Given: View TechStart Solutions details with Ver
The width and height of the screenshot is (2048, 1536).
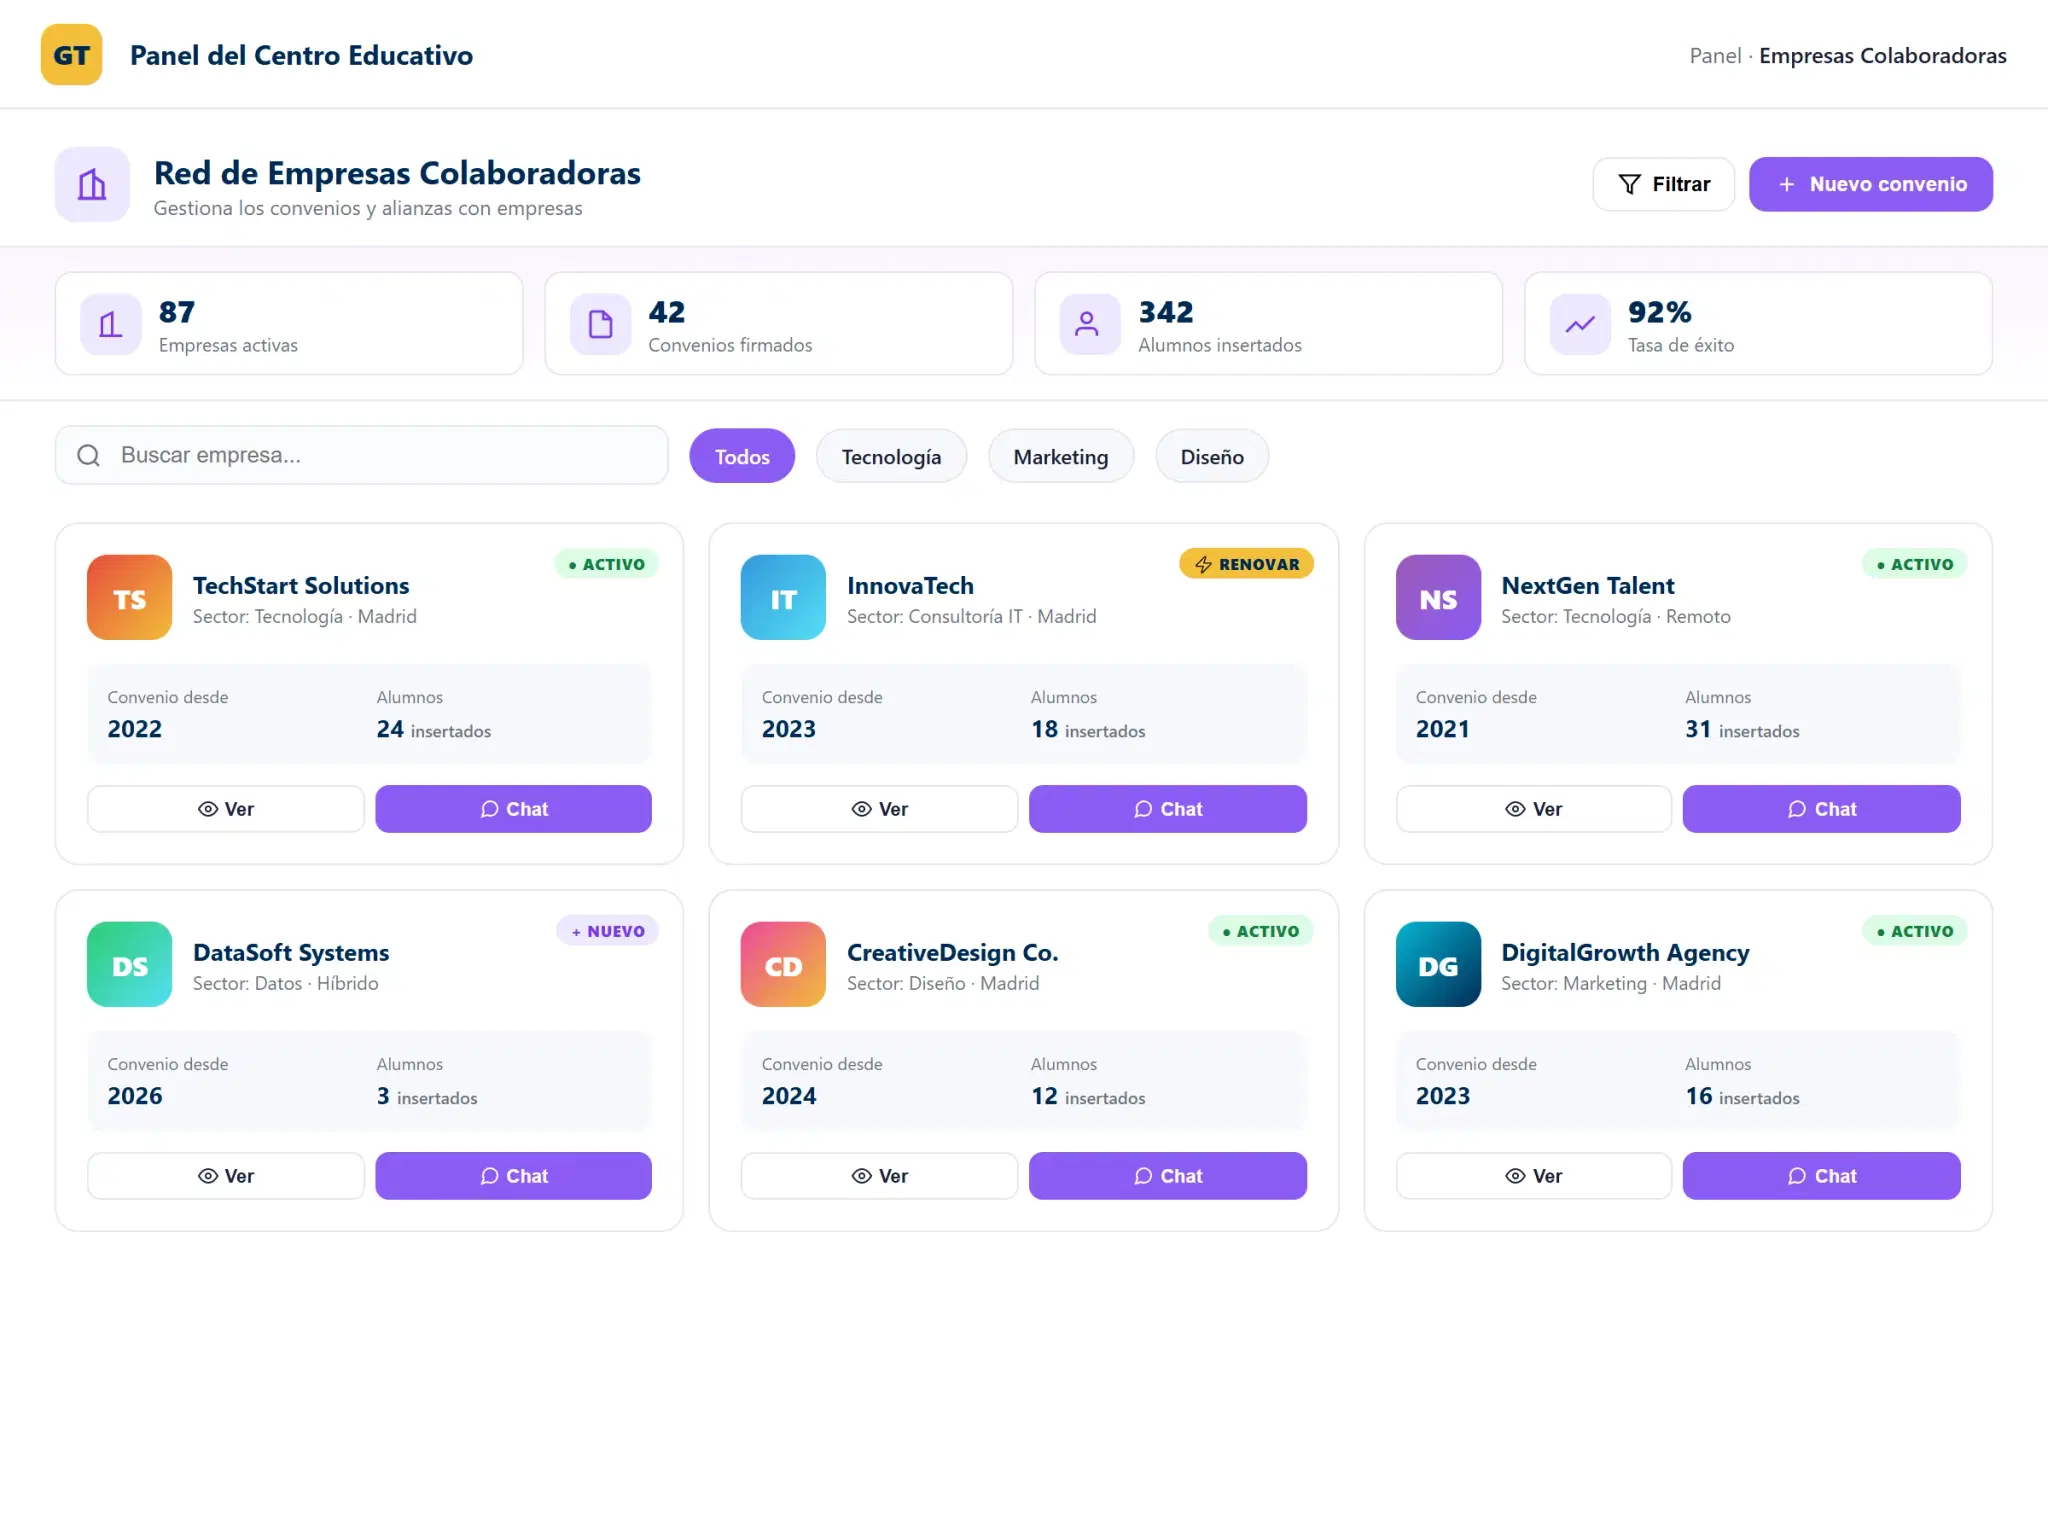Looking at the screenshot, I should [x=225, y=809].
